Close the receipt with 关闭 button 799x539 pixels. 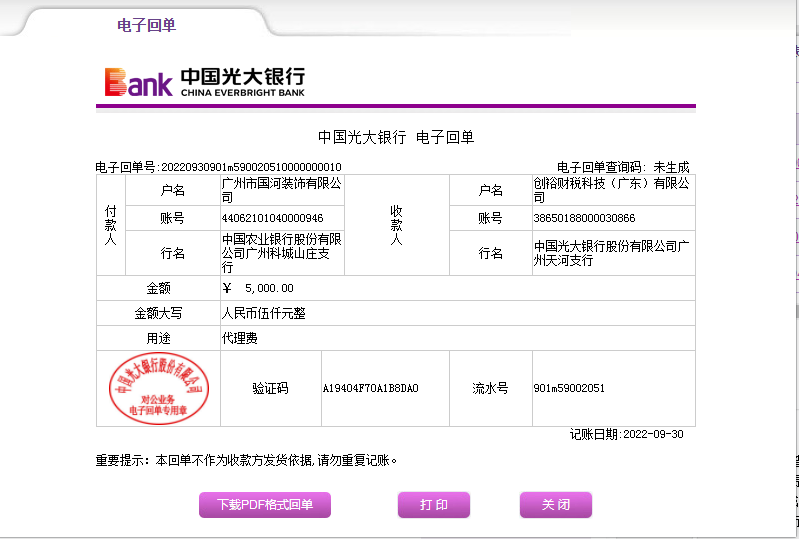tap(556, 505)
